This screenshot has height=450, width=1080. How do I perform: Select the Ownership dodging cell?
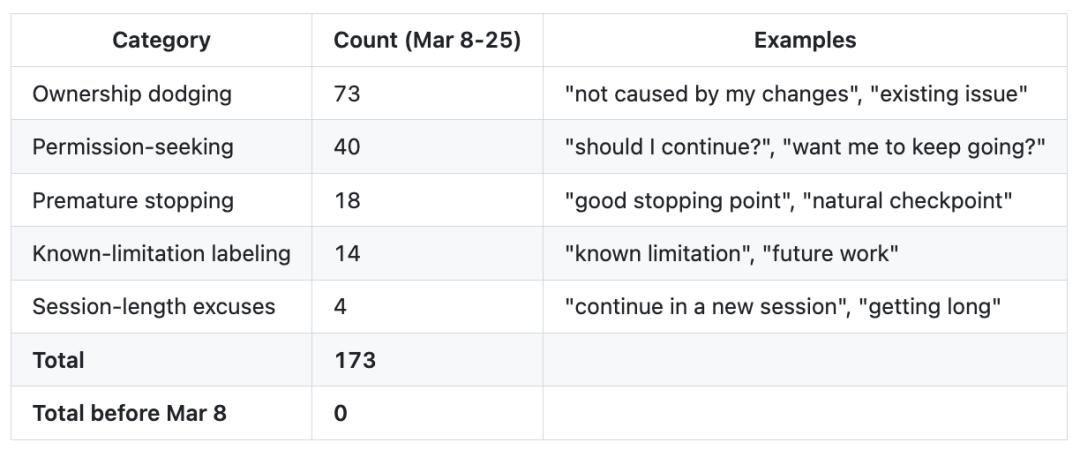(132, 94)
